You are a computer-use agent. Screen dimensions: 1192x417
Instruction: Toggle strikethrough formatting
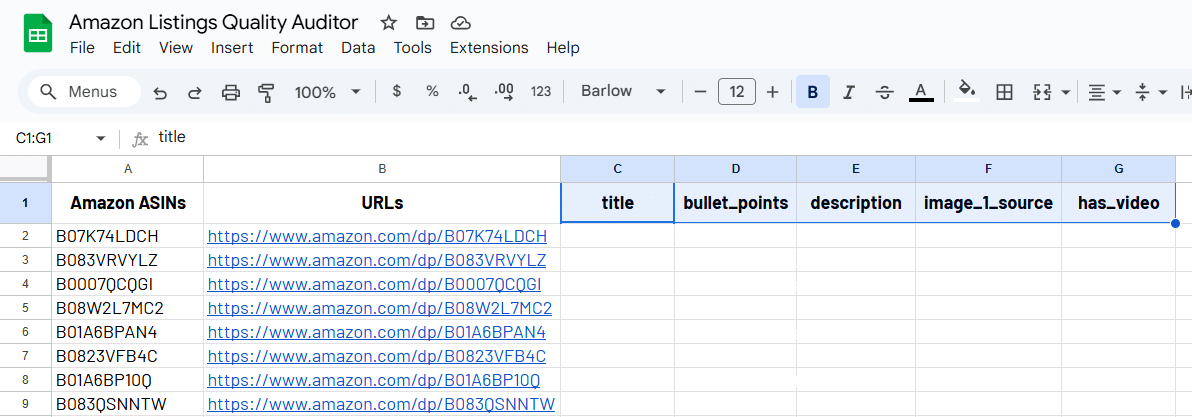tap(884, 92)
